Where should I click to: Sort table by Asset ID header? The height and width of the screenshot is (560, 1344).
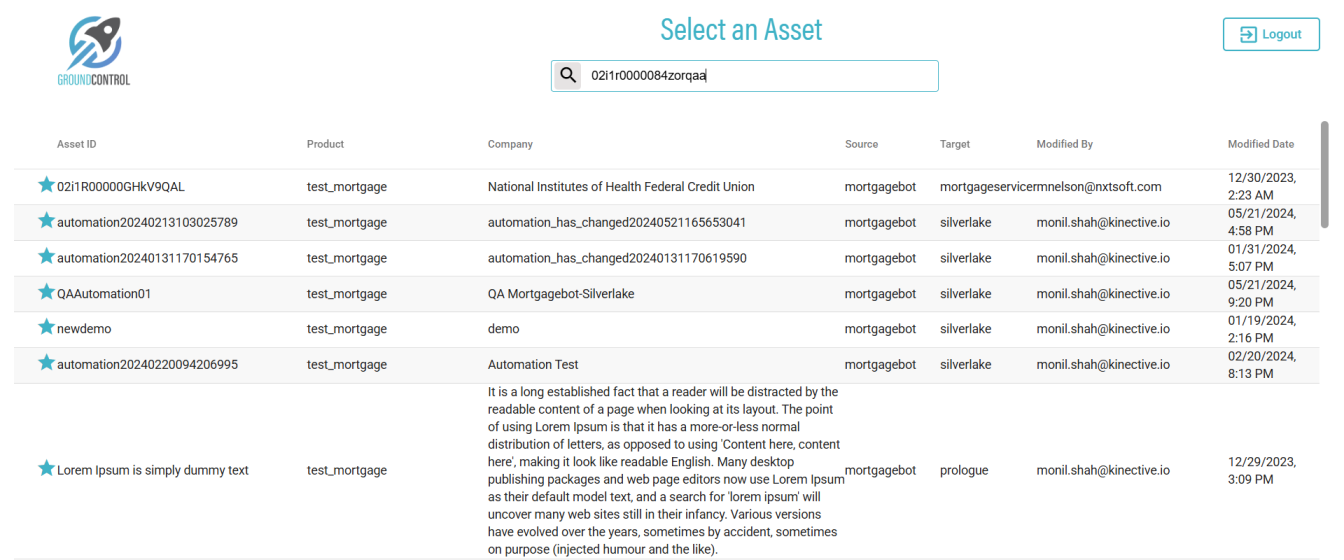pos(77,144)
